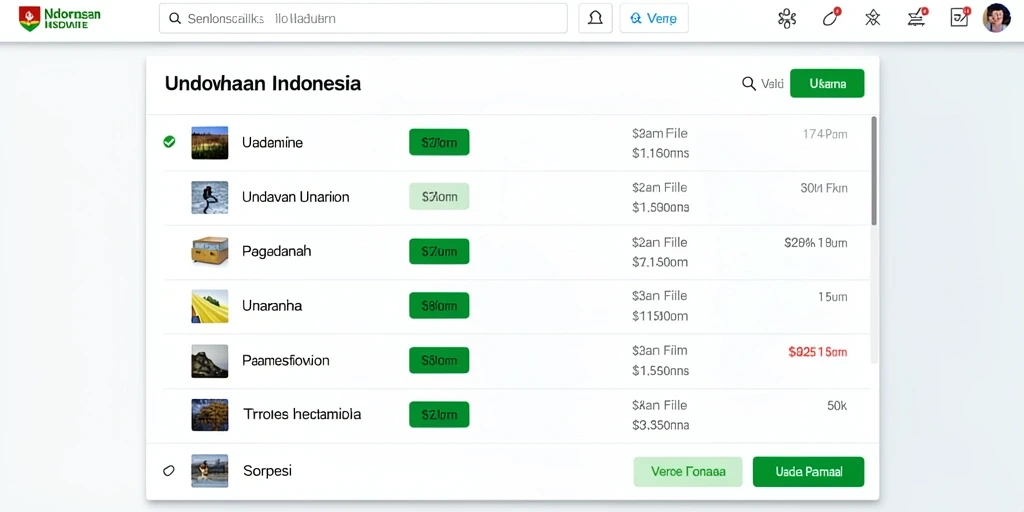Click the green Usama button

coord(827,84)
